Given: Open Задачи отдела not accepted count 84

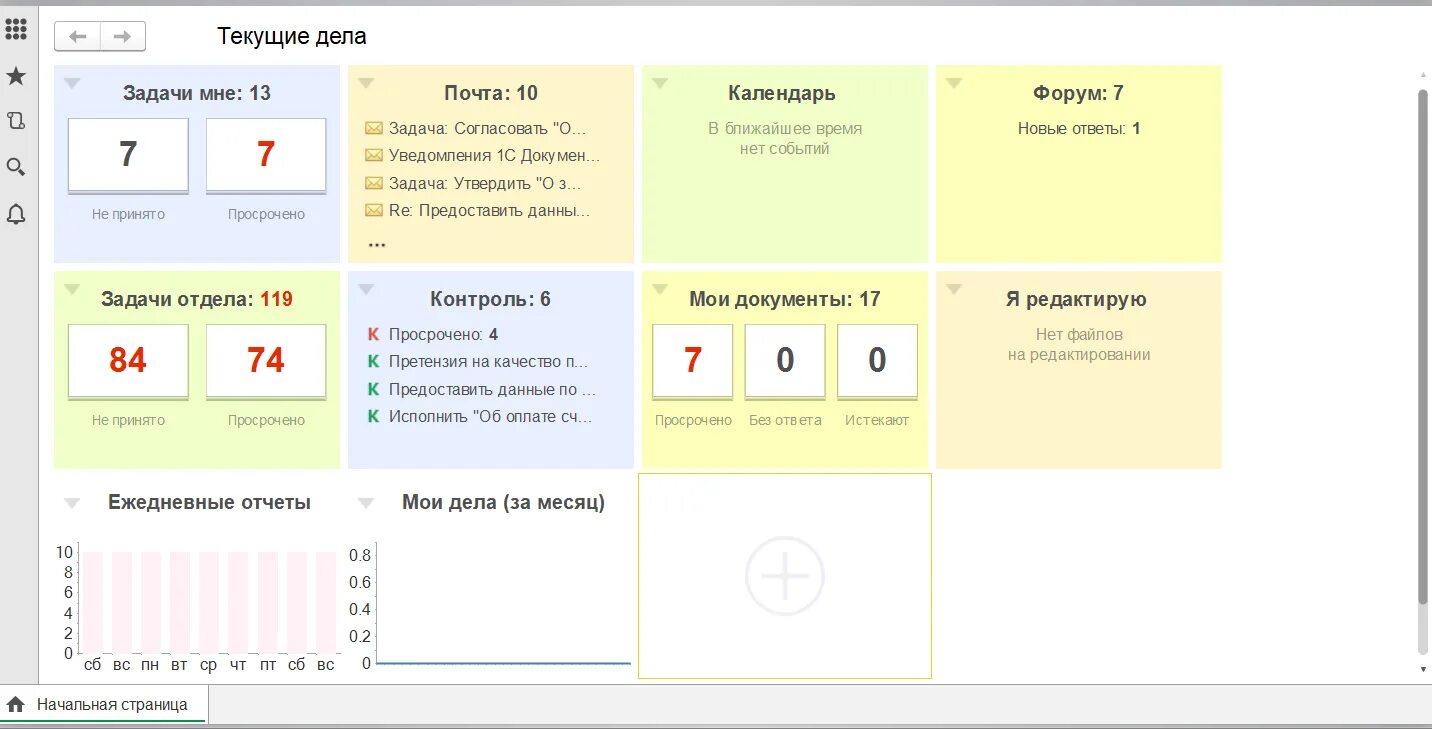Looking at the screenshot, I should coord(128,361).
